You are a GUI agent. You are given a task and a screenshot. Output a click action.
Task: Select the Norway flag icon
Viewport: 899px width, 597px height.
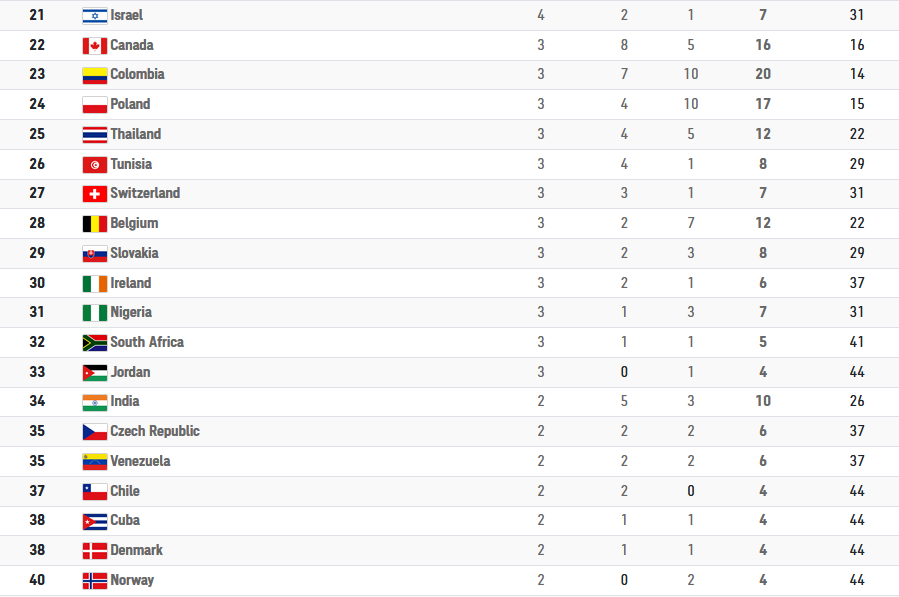(x=95, y=581)
